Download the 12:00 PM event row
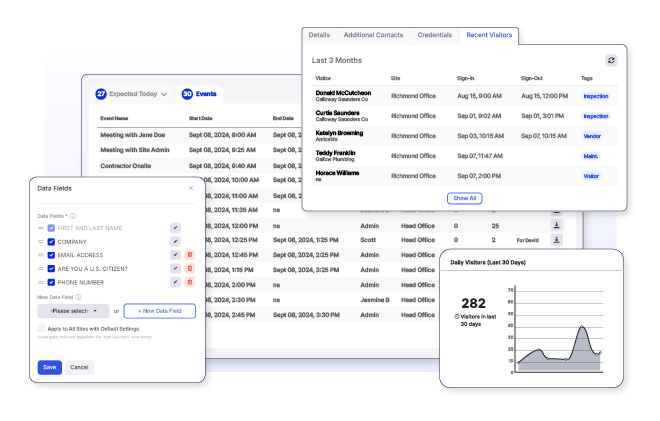Viewport: 660px width, 421px height. 556,225
